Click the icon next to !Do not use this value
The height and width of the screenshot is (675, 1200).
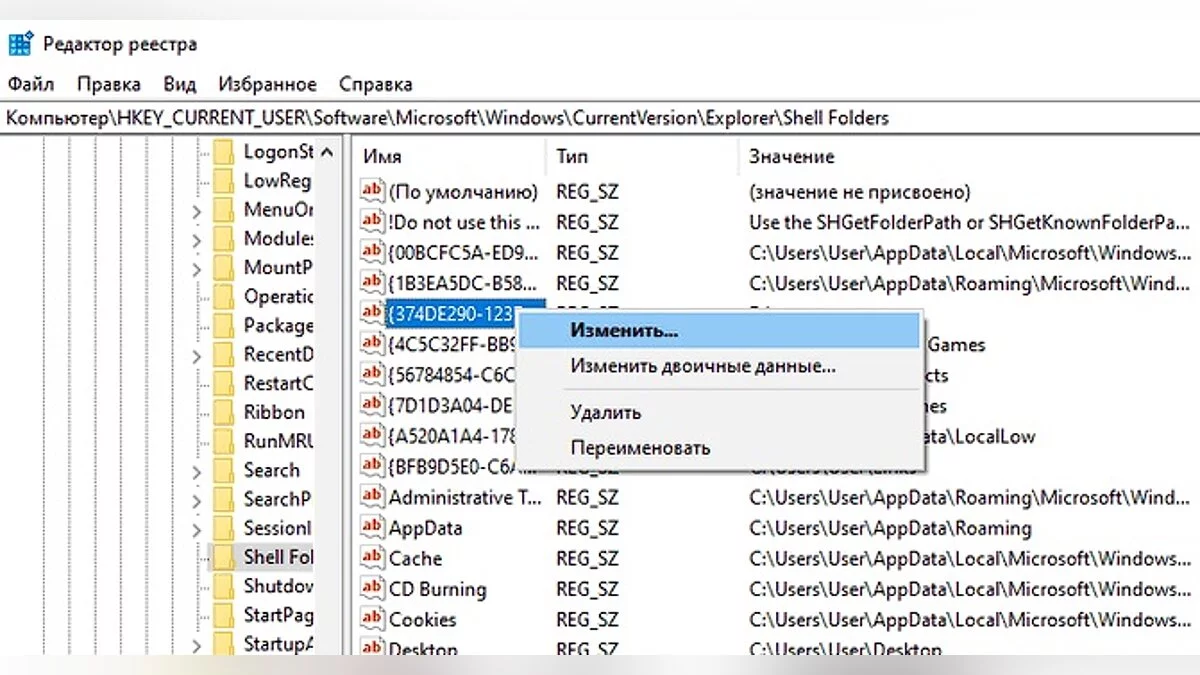coord(373,222)
